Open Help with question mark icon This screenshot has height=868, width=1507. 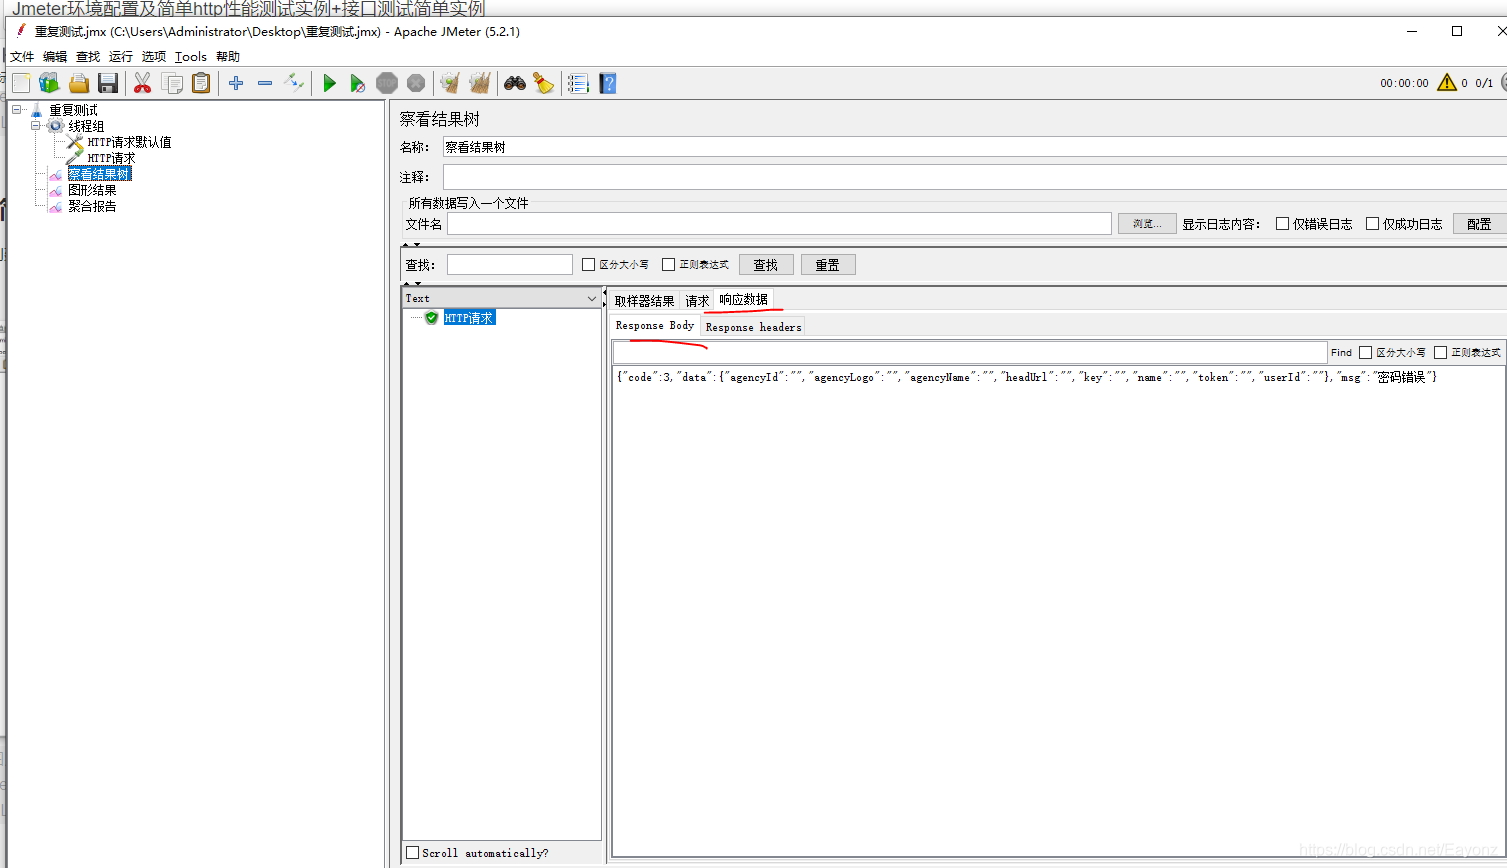pos(608,83)
